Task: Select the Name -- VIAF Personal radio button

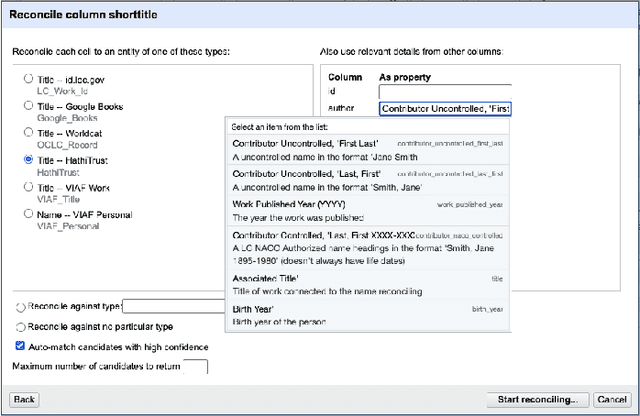Action: click(28, 214)
